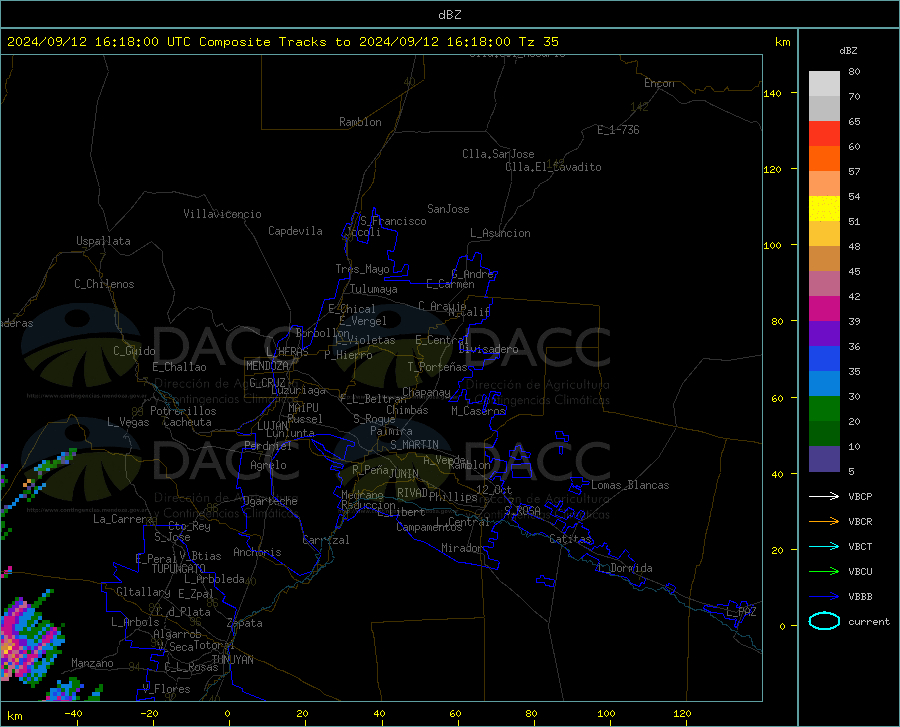The image size is (900, 727).
Task: Click the Mirador map label
Action: (462, 548)
